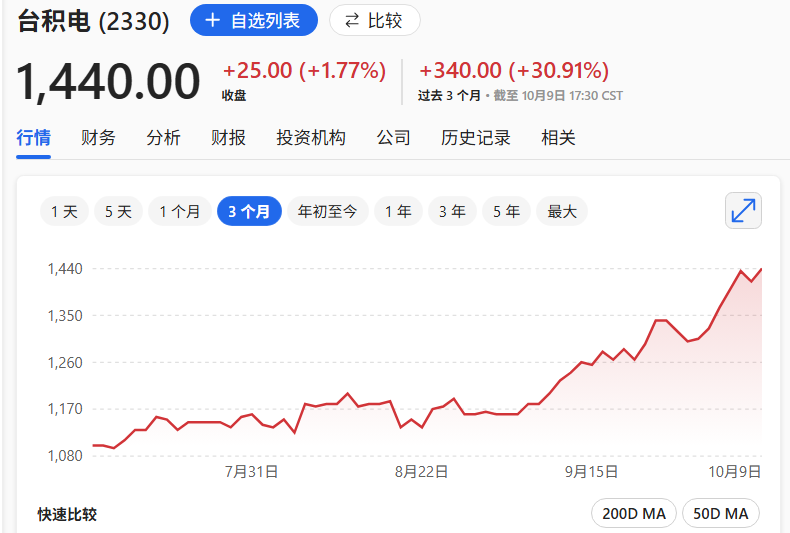Show the 最大 maximum range
Screen dimensions: 790x533
pos(561,211)
